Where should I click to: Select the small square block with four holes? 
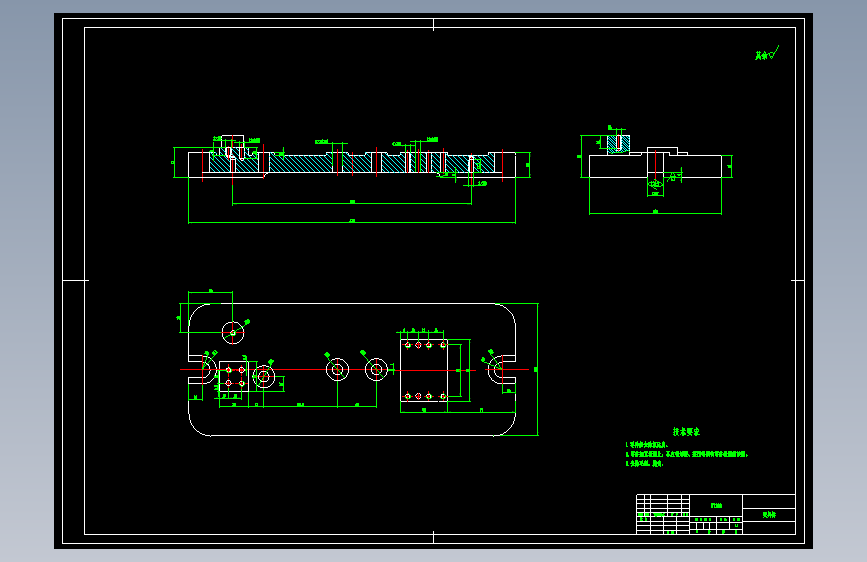pos(234,377)
